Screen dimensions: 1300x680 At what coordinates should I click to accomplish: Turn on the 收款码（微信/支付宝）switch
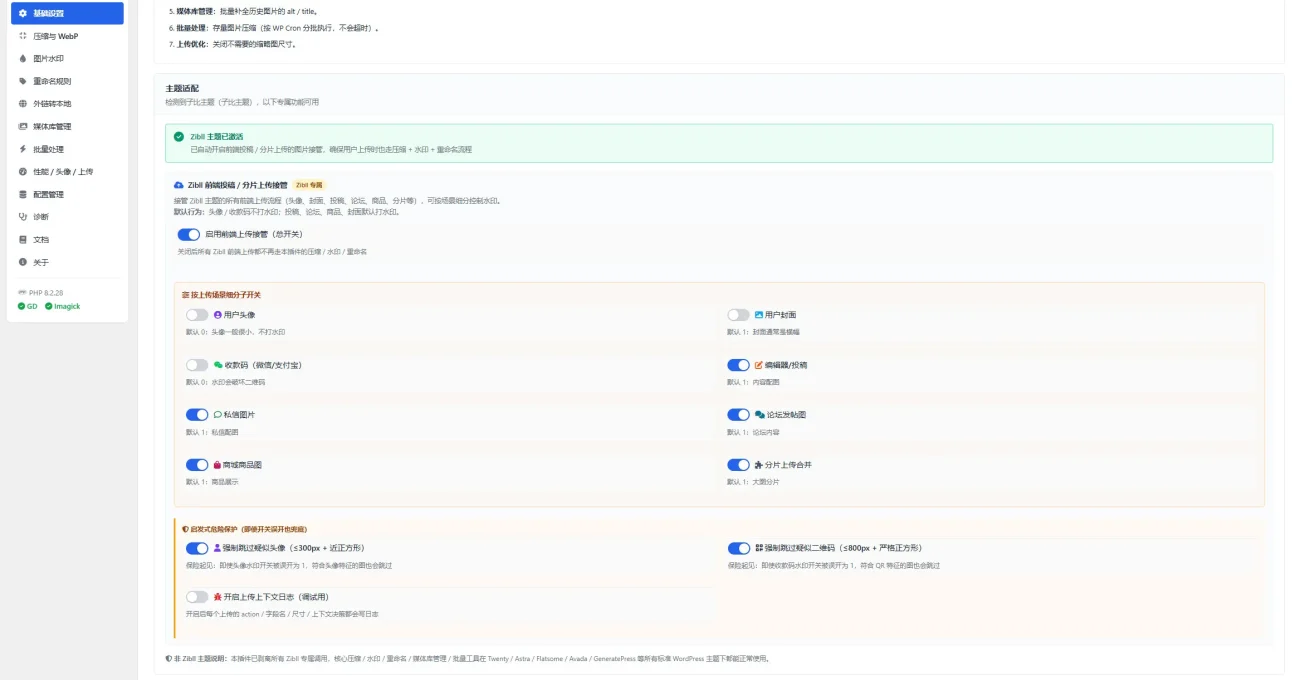(197, 365)
